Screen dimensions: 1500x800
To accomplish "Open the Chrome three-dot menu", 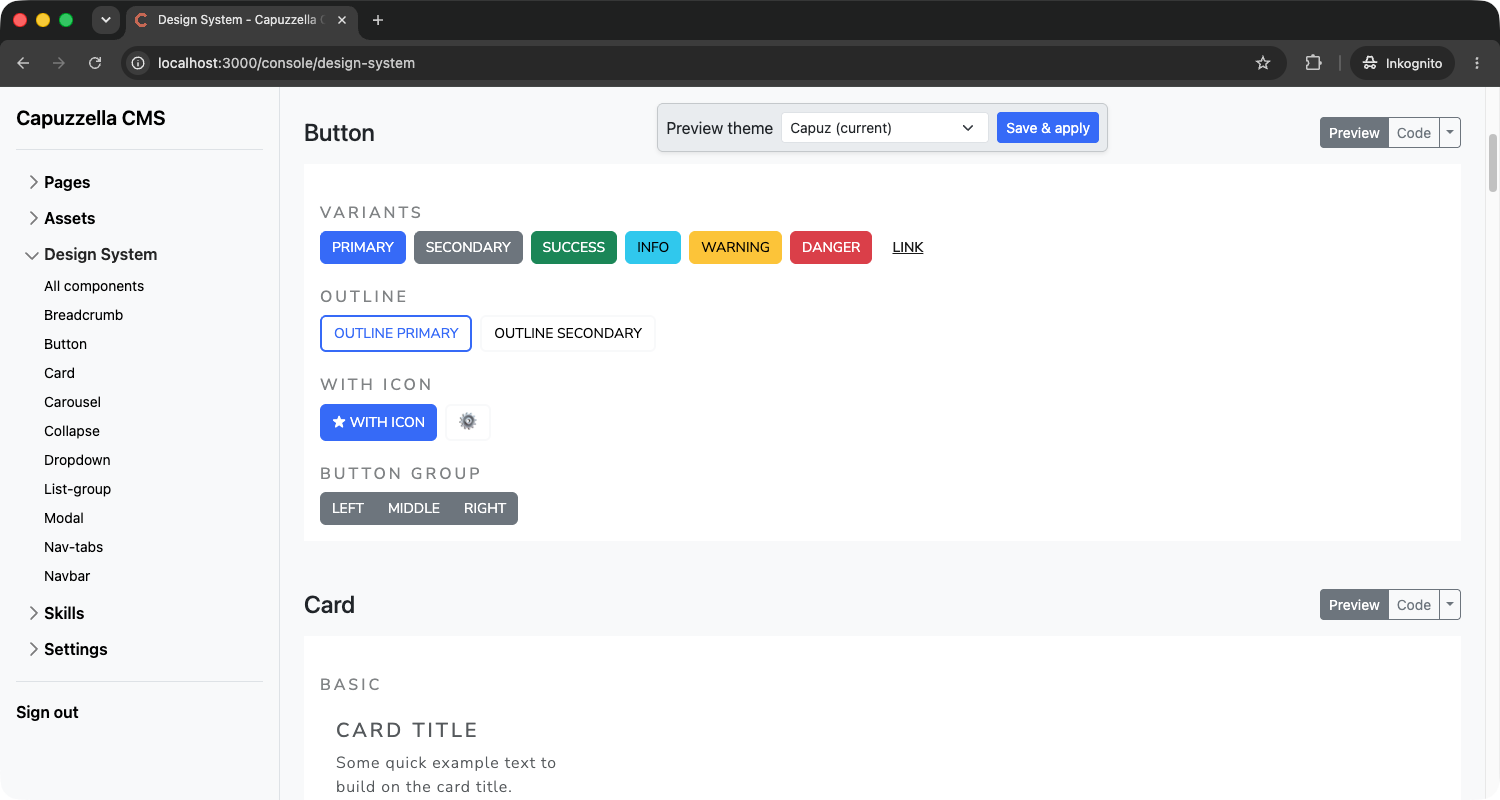I will coord(1477,63).
